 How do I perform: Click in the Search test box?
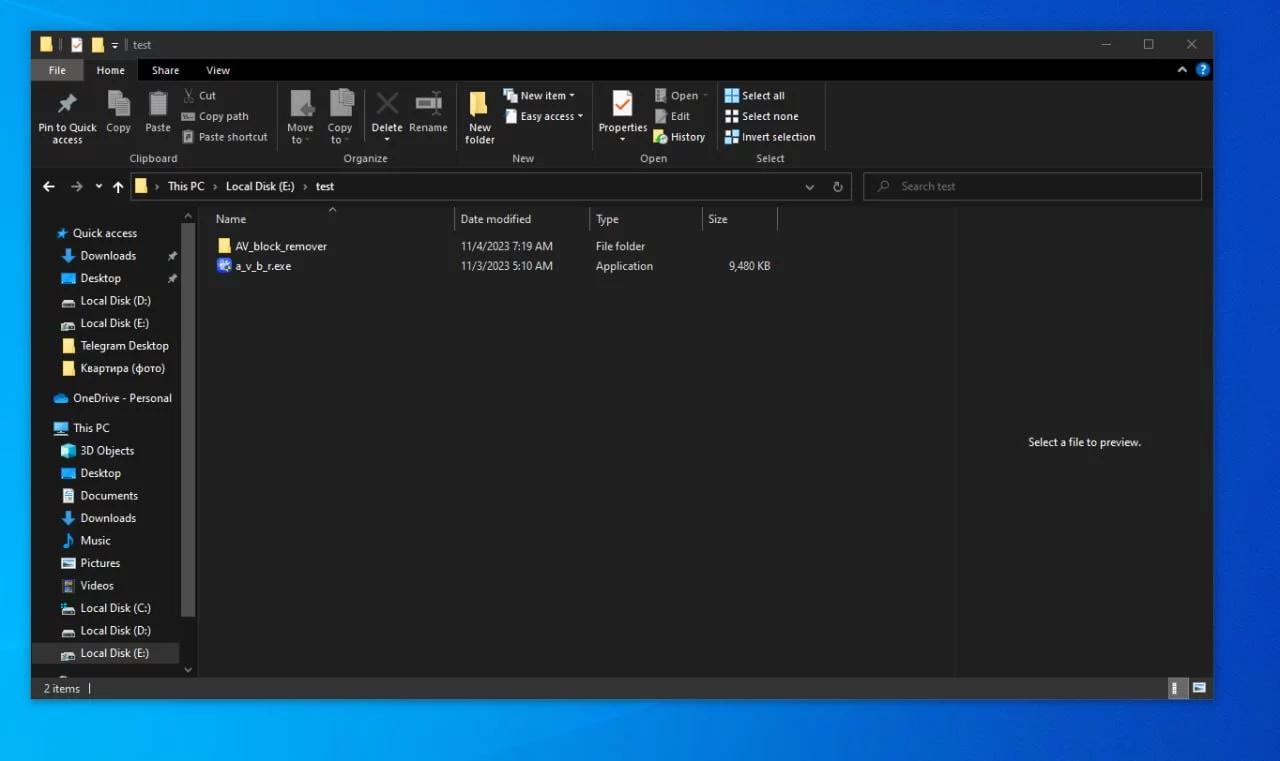pyautogui.click(x=1032, y=186)
